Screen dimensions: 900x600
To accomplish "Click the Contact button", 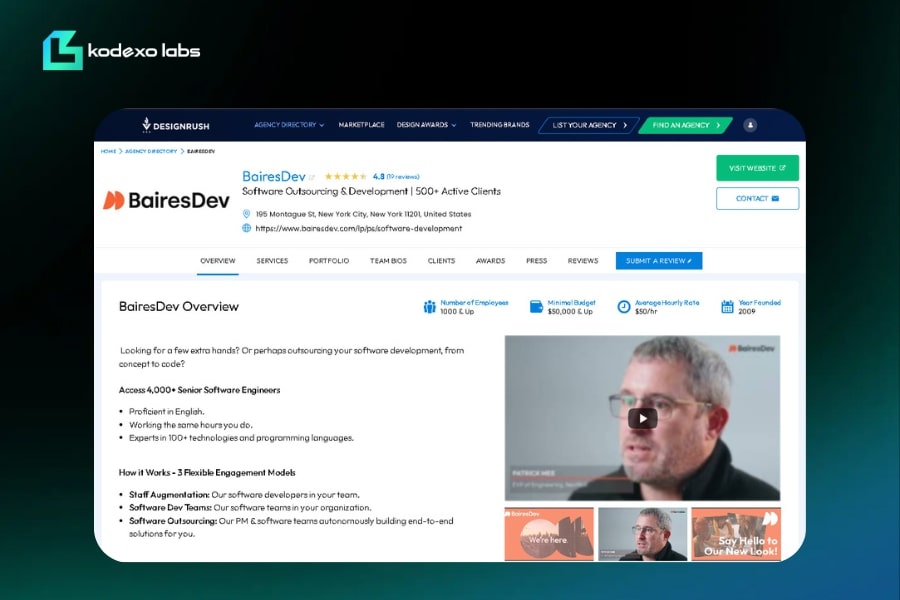I will (x=757, y=199).
